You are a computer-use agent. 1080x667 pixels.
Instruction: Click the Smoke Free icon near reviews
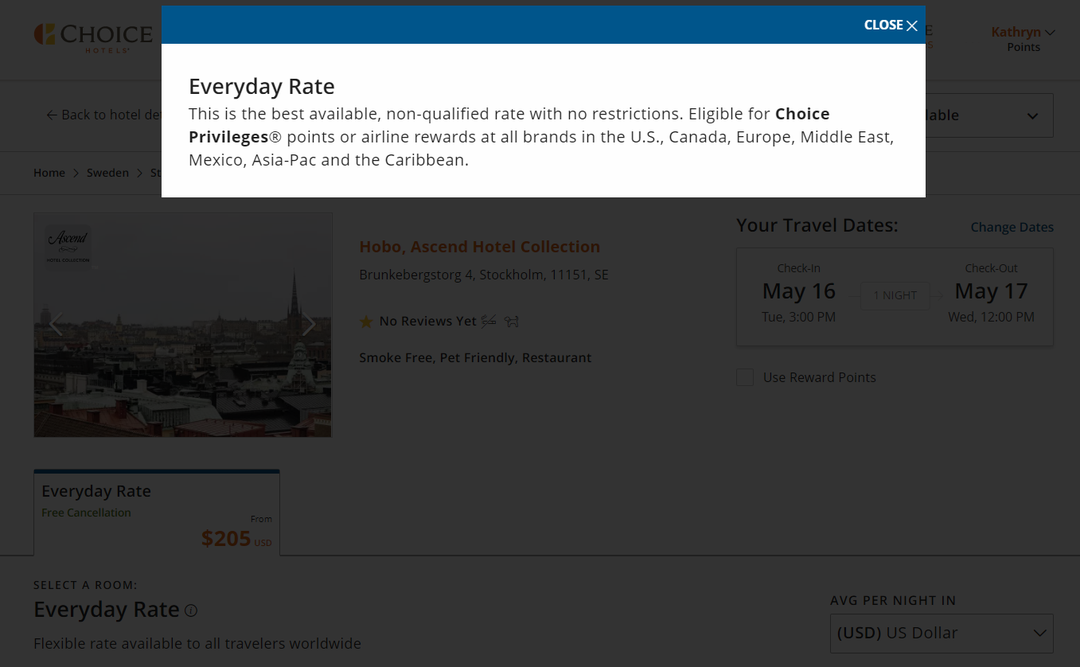[488, 321]
